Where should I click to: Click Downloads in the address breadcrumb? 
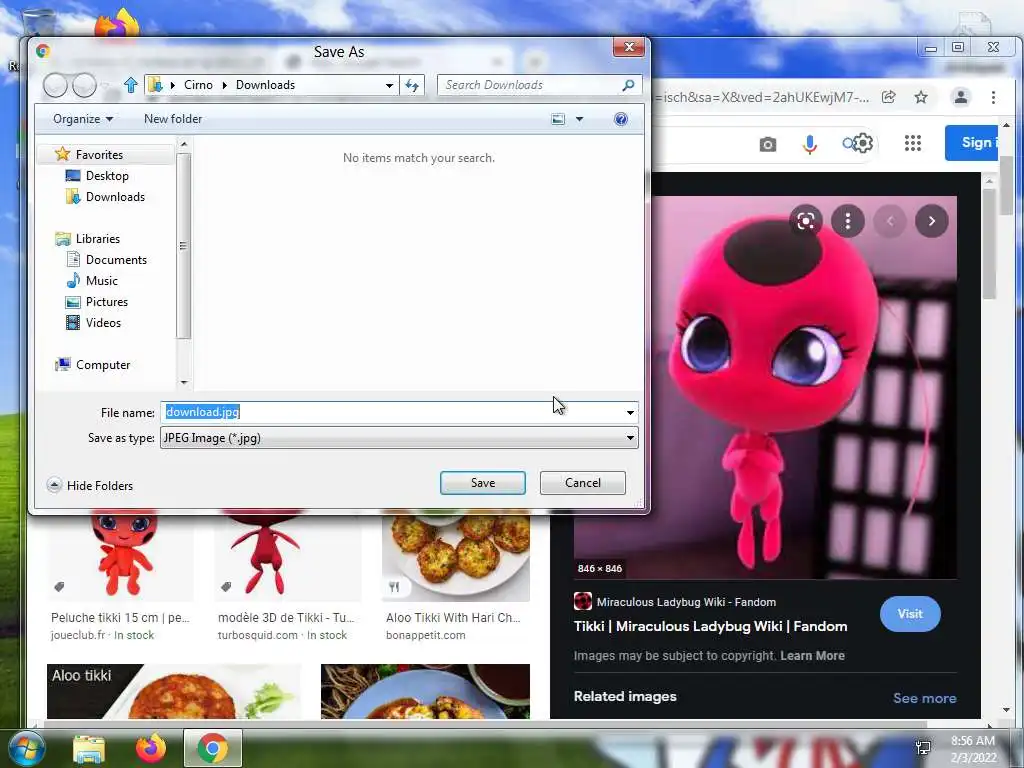click(265, 85)
